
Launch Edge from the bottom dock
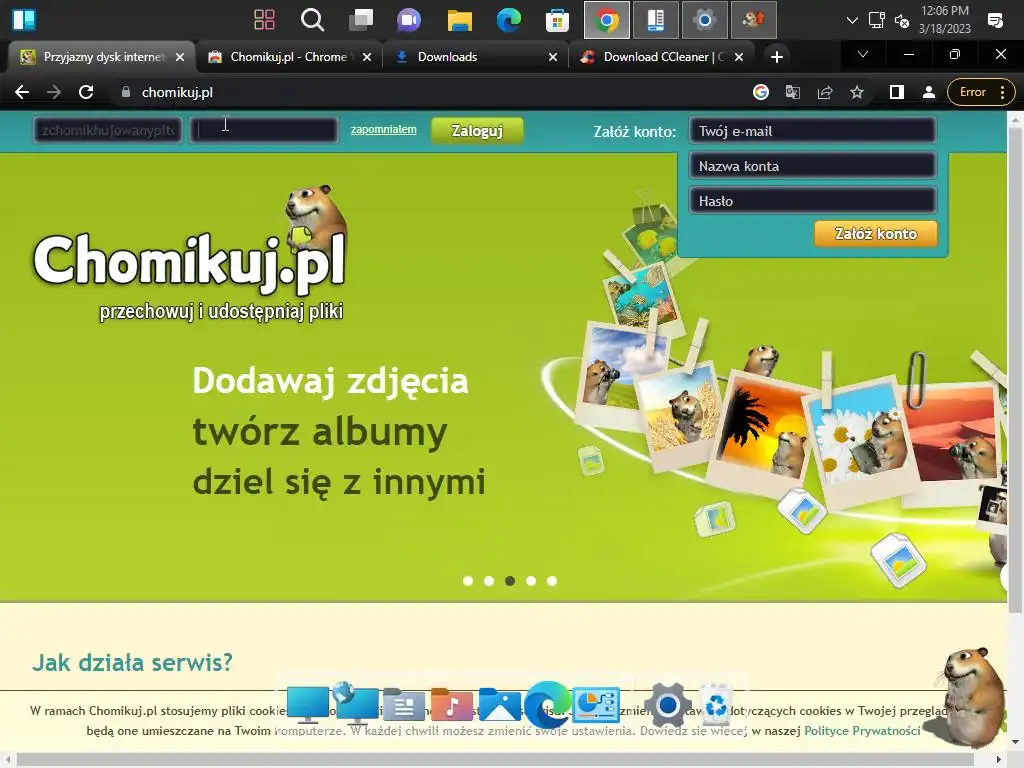[547, 705]
